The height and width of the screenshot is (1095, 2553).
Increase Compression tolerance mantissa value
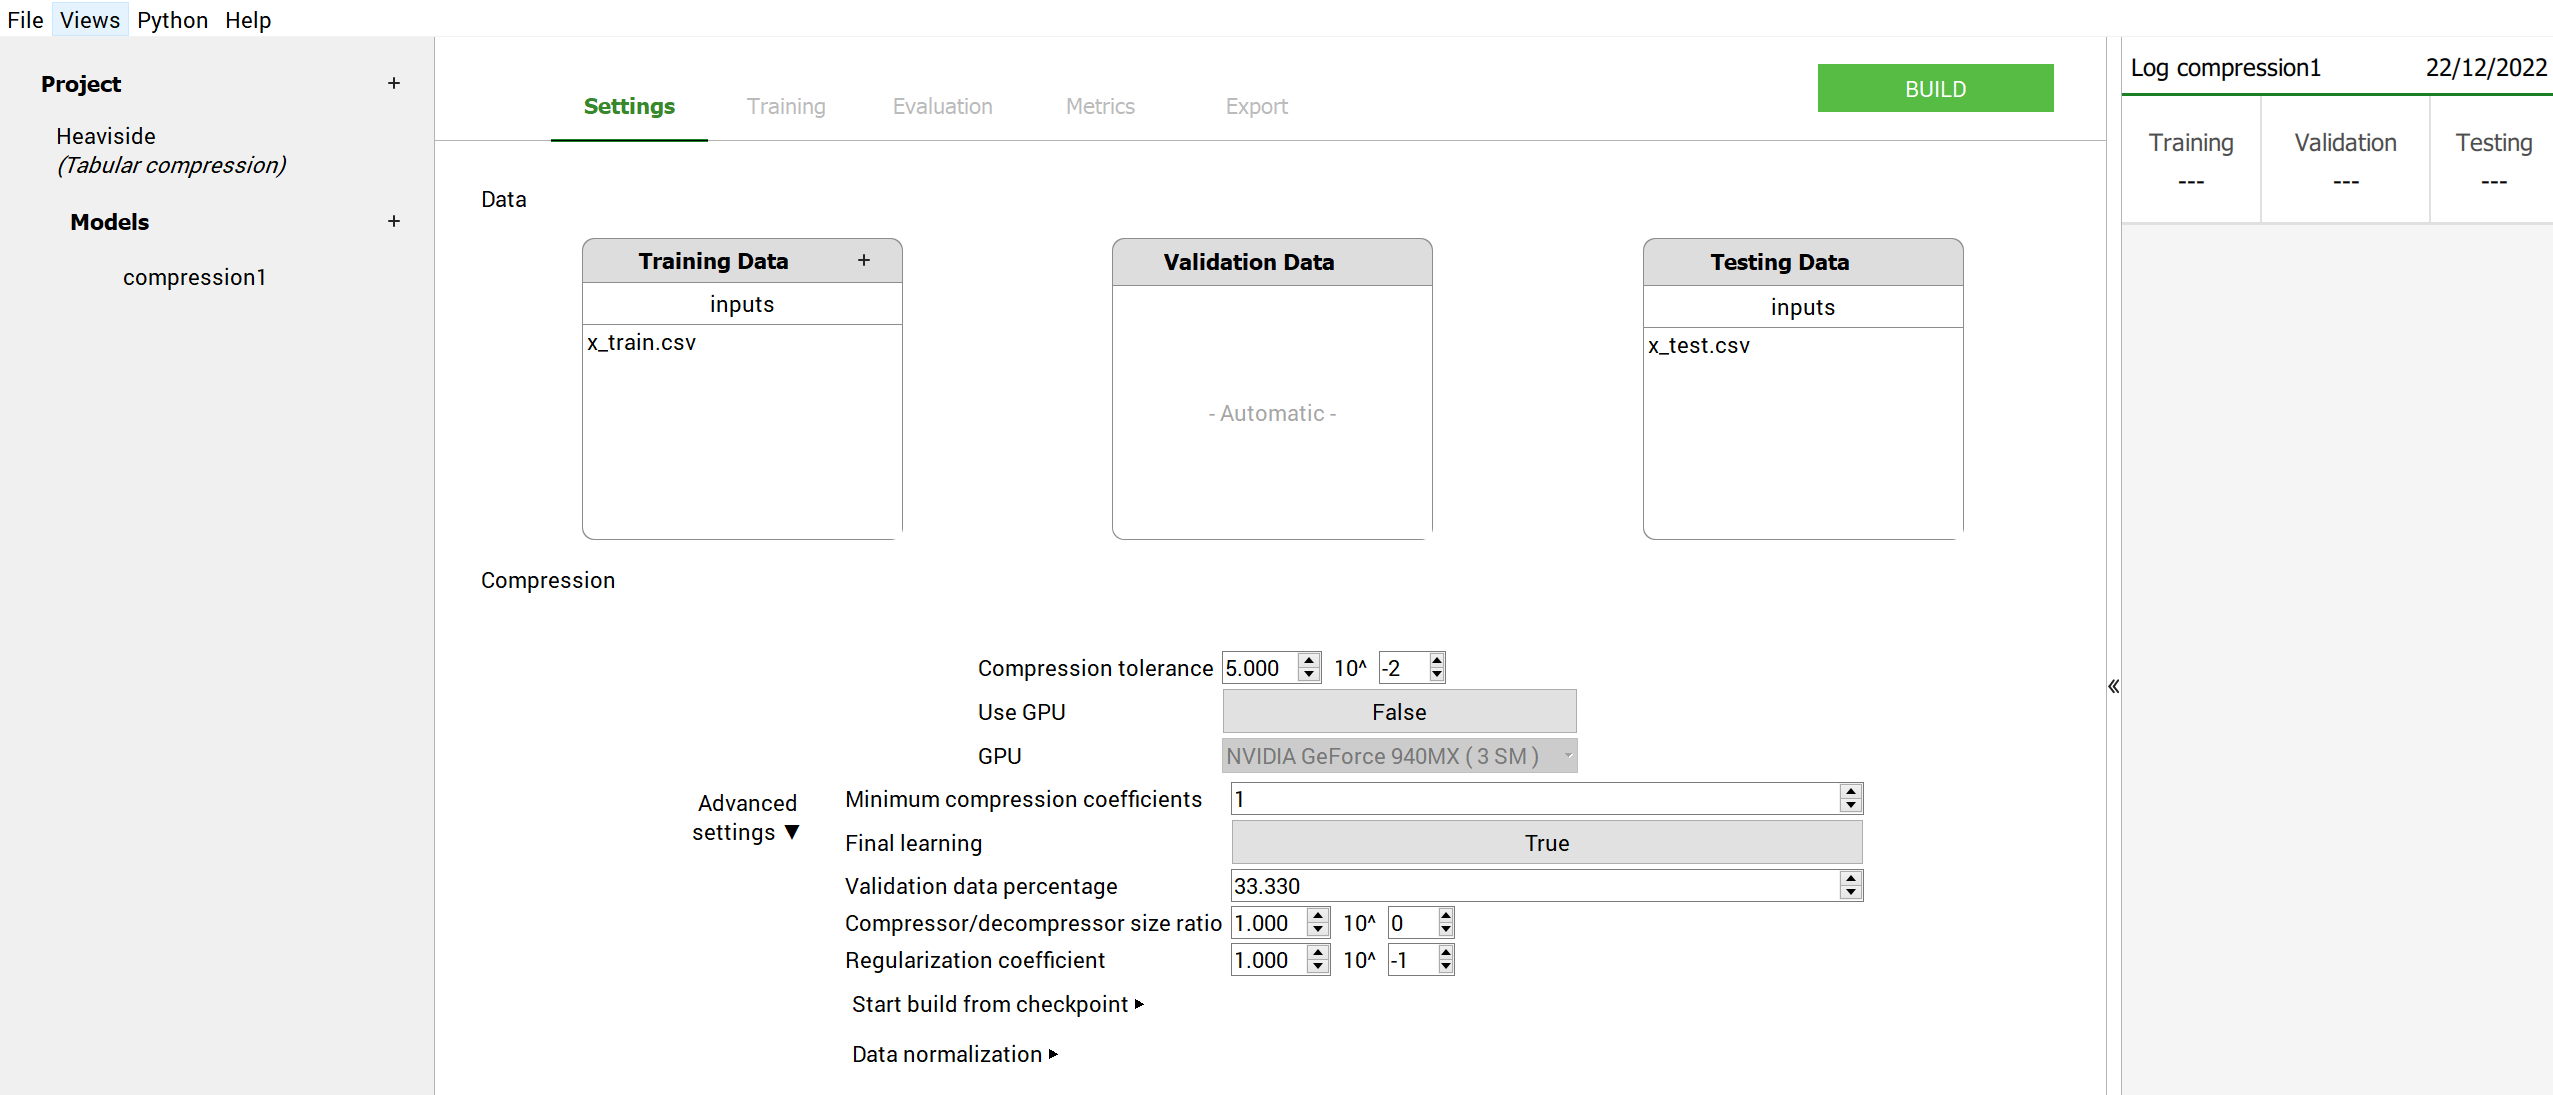(x=1309, y=660)
